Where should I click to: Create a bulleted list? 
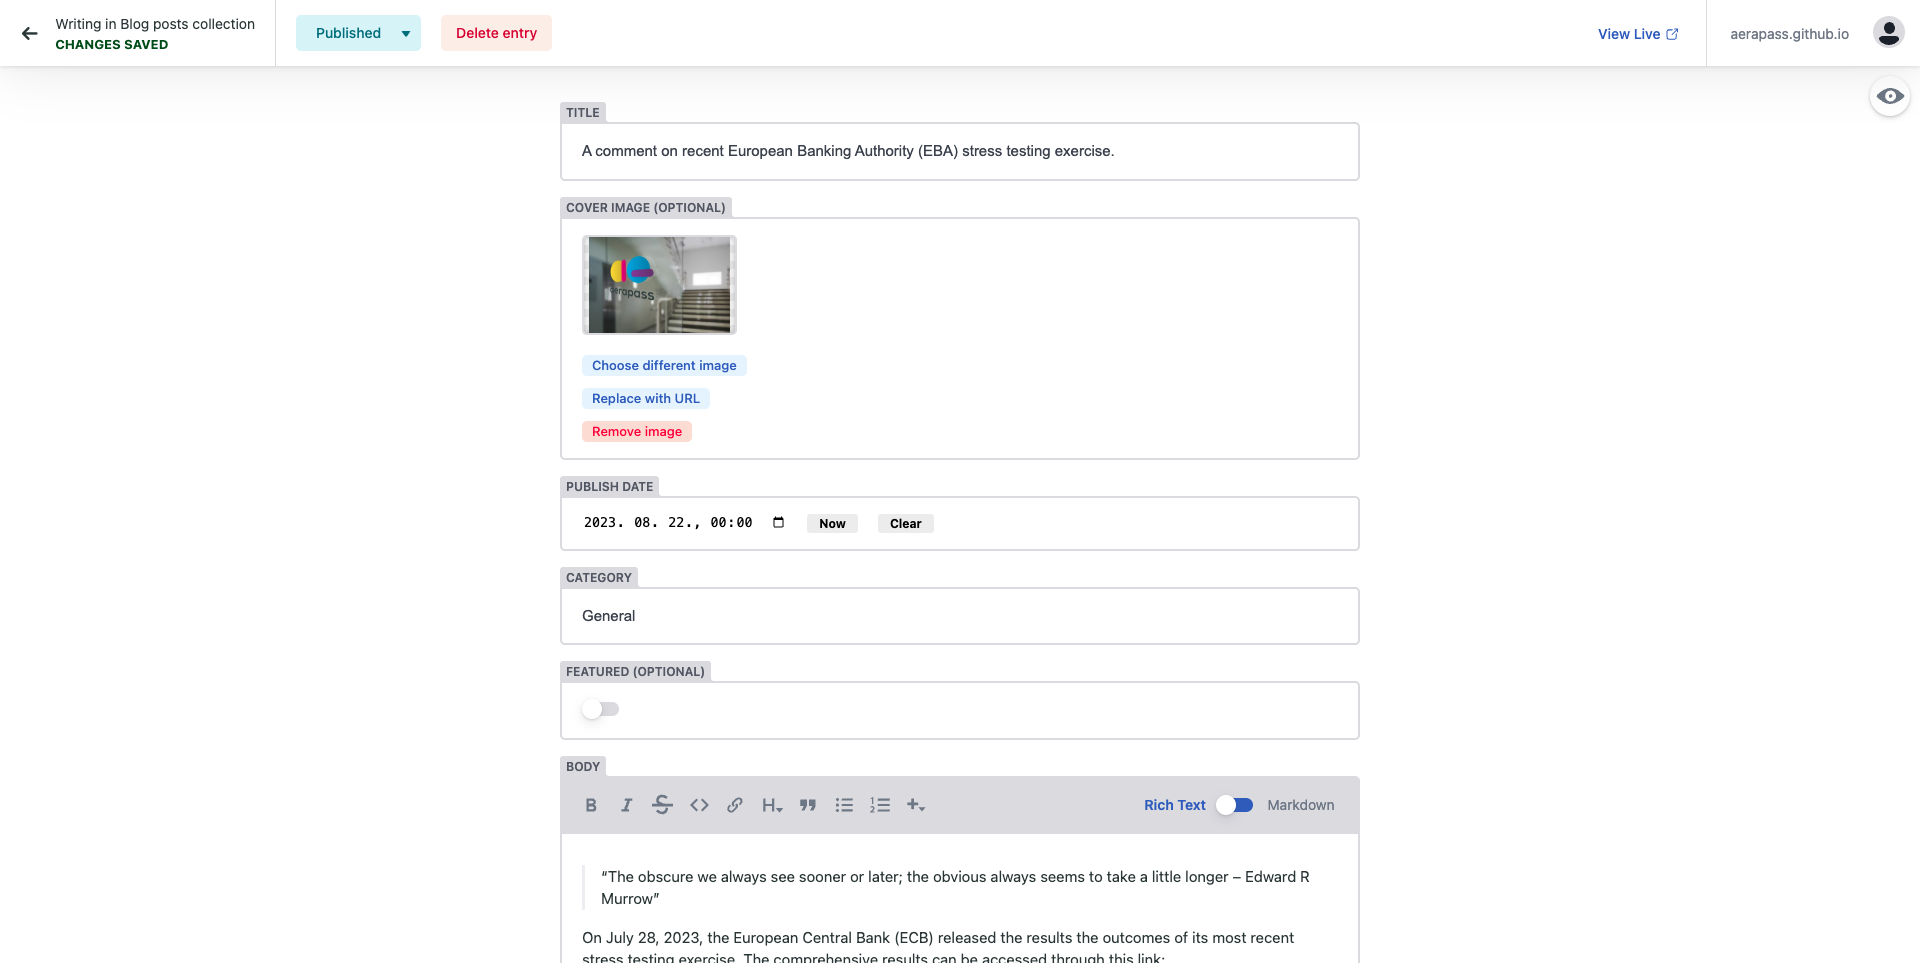click(x=844, y=805)
